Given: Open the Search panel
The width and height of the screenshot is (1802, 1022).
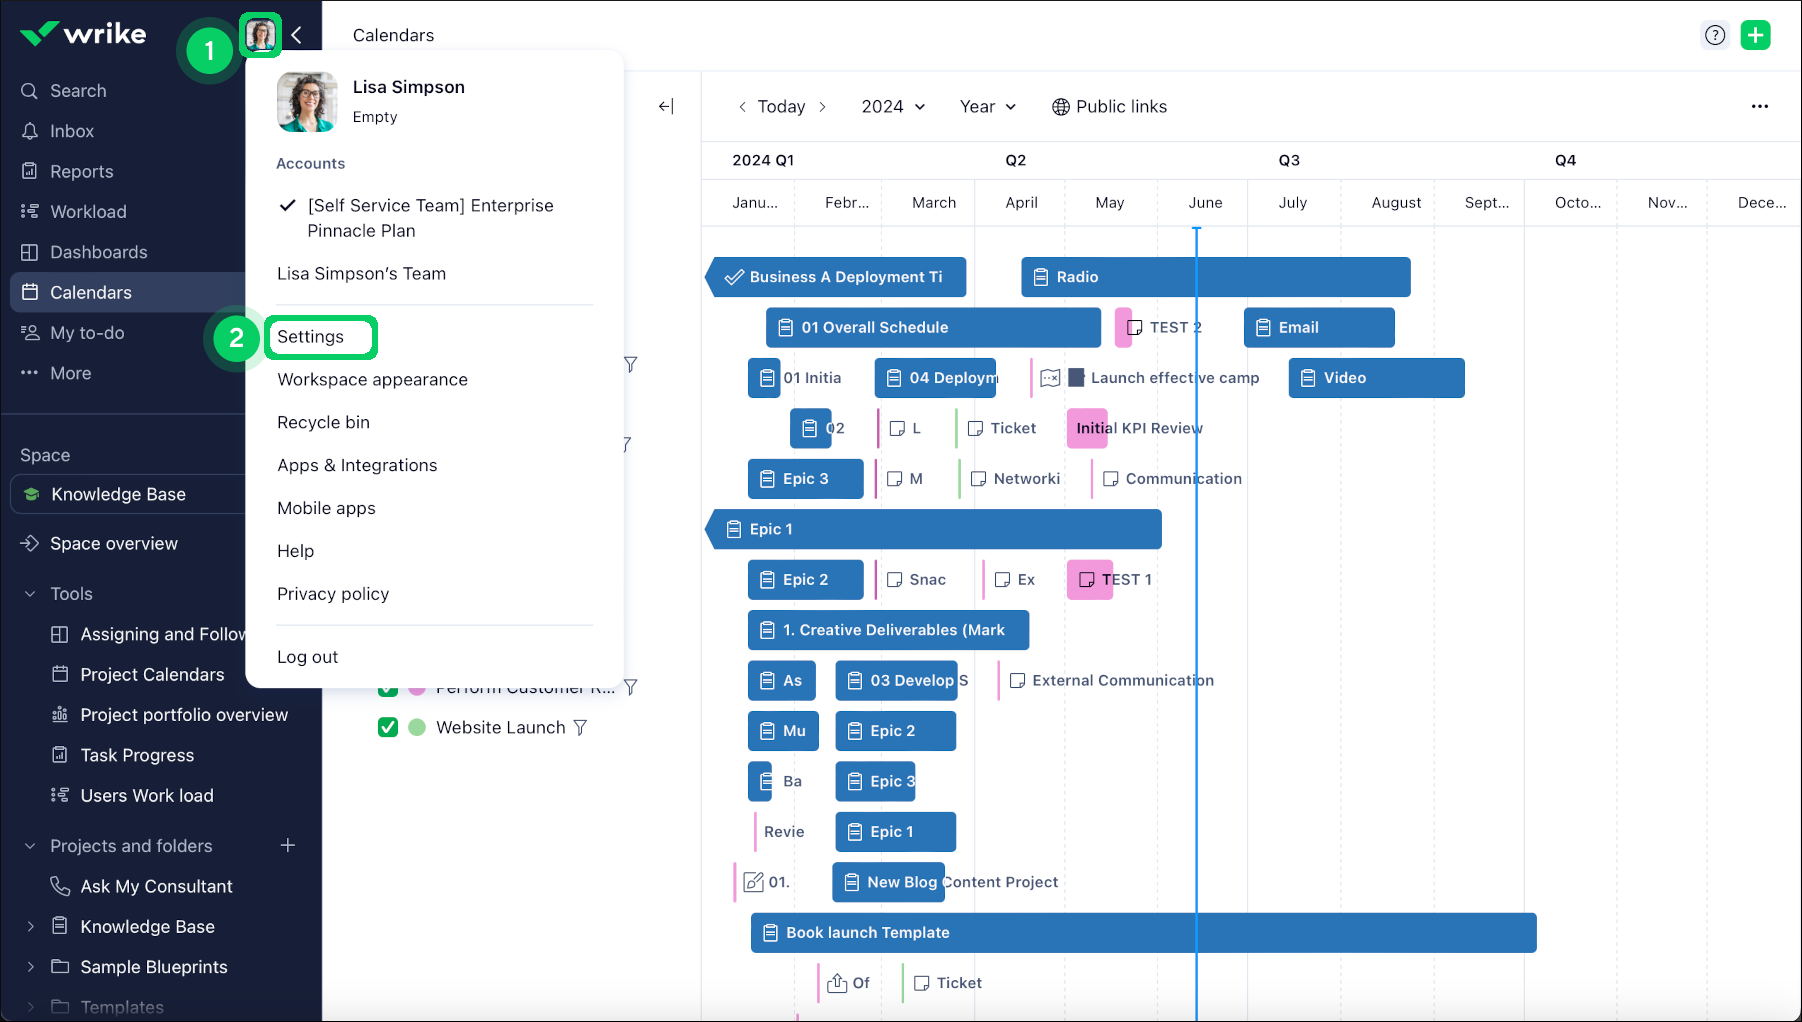Looking at the screenshot, I should tap(78, 90).
